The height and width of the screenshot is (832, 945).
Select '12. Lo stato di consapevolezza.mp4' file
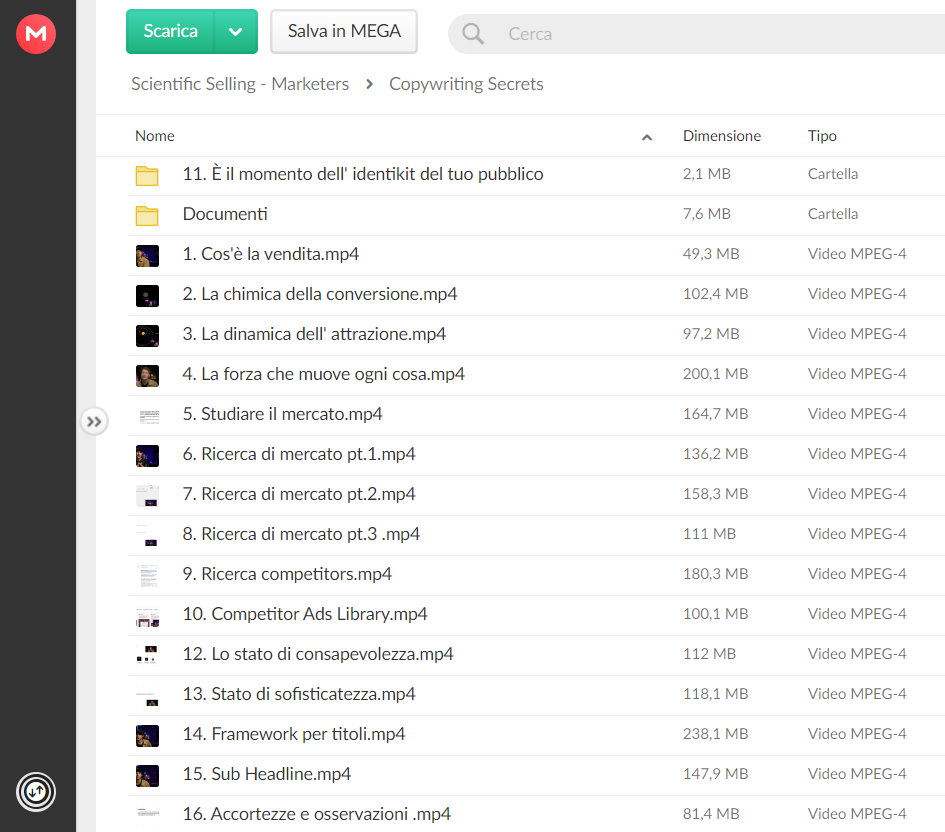point(536,655)
